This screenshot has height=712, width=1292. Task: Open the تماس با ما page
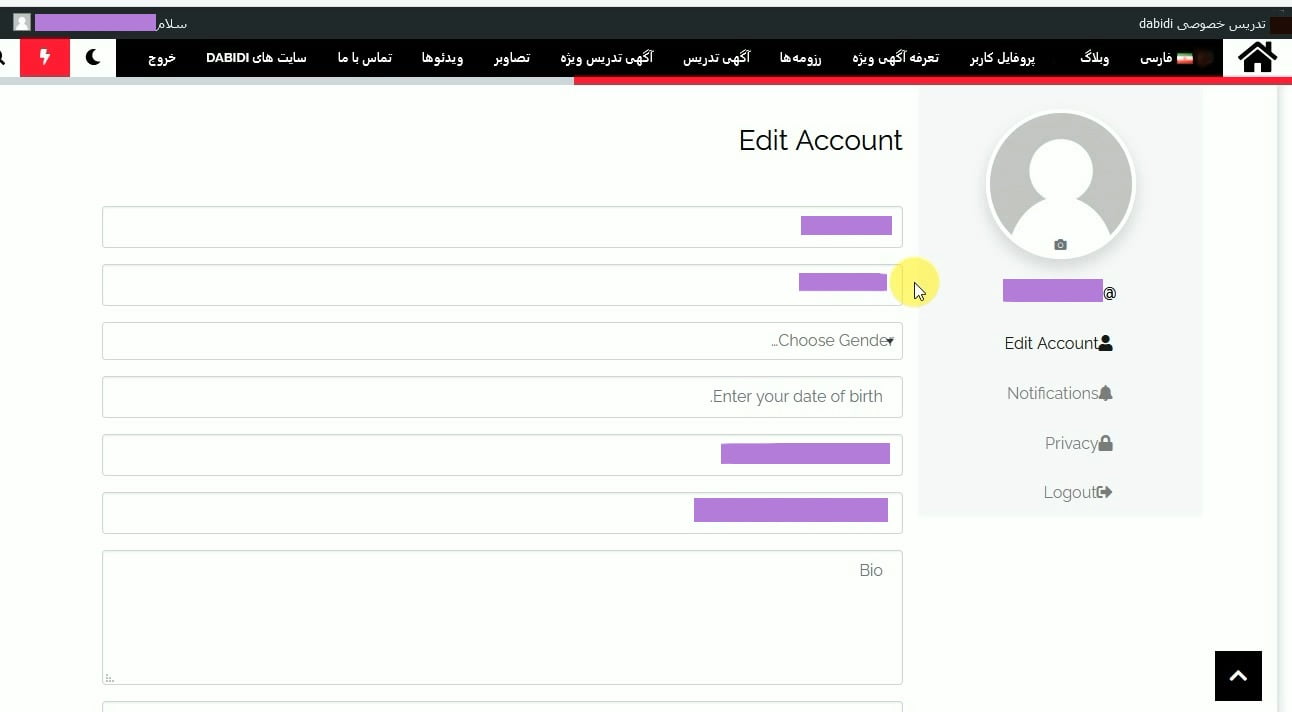364,58
